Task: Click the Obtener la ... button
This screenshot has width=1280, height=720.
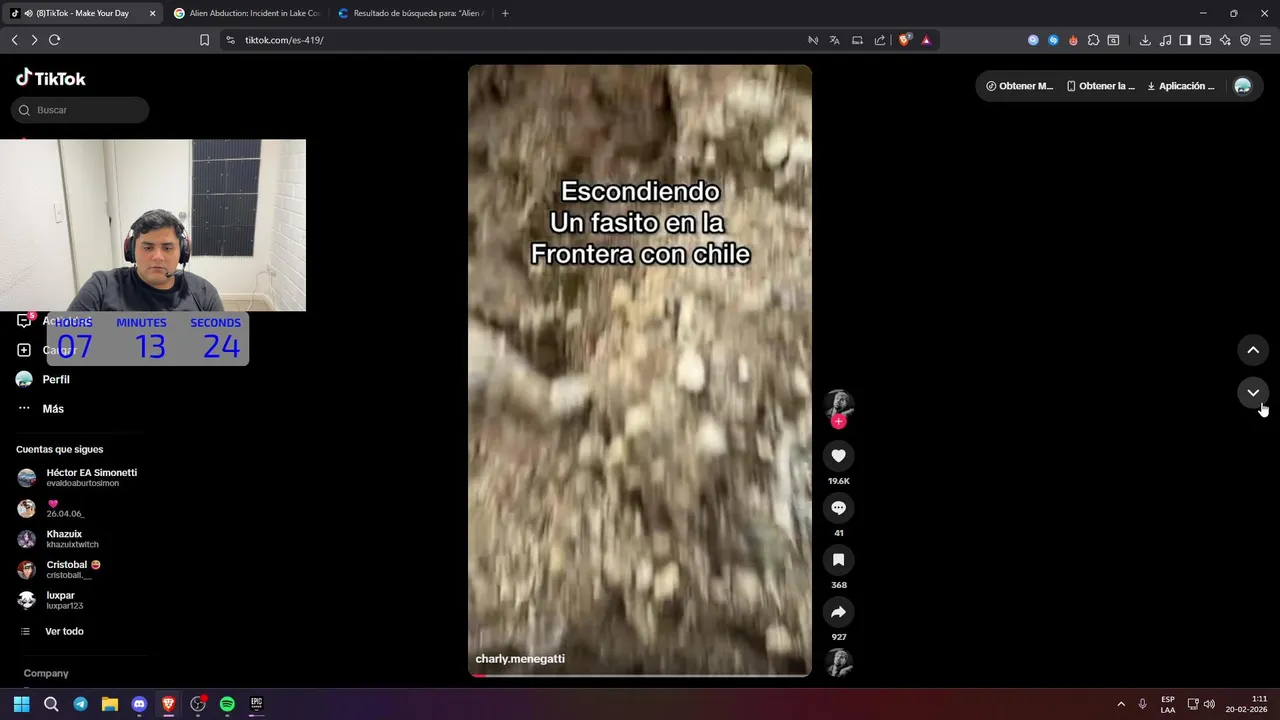Action: (x=1101, y=86)
